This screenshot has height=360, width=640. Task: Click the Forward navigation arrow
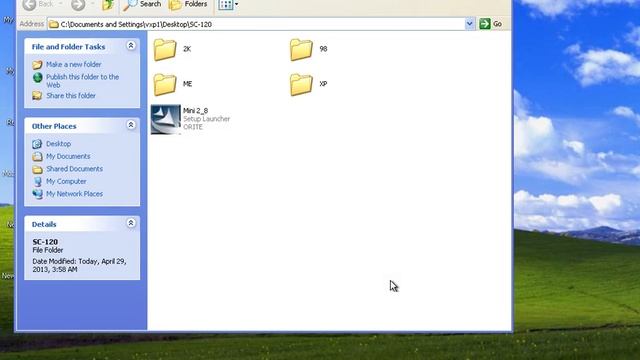click(x=78, y=4)
